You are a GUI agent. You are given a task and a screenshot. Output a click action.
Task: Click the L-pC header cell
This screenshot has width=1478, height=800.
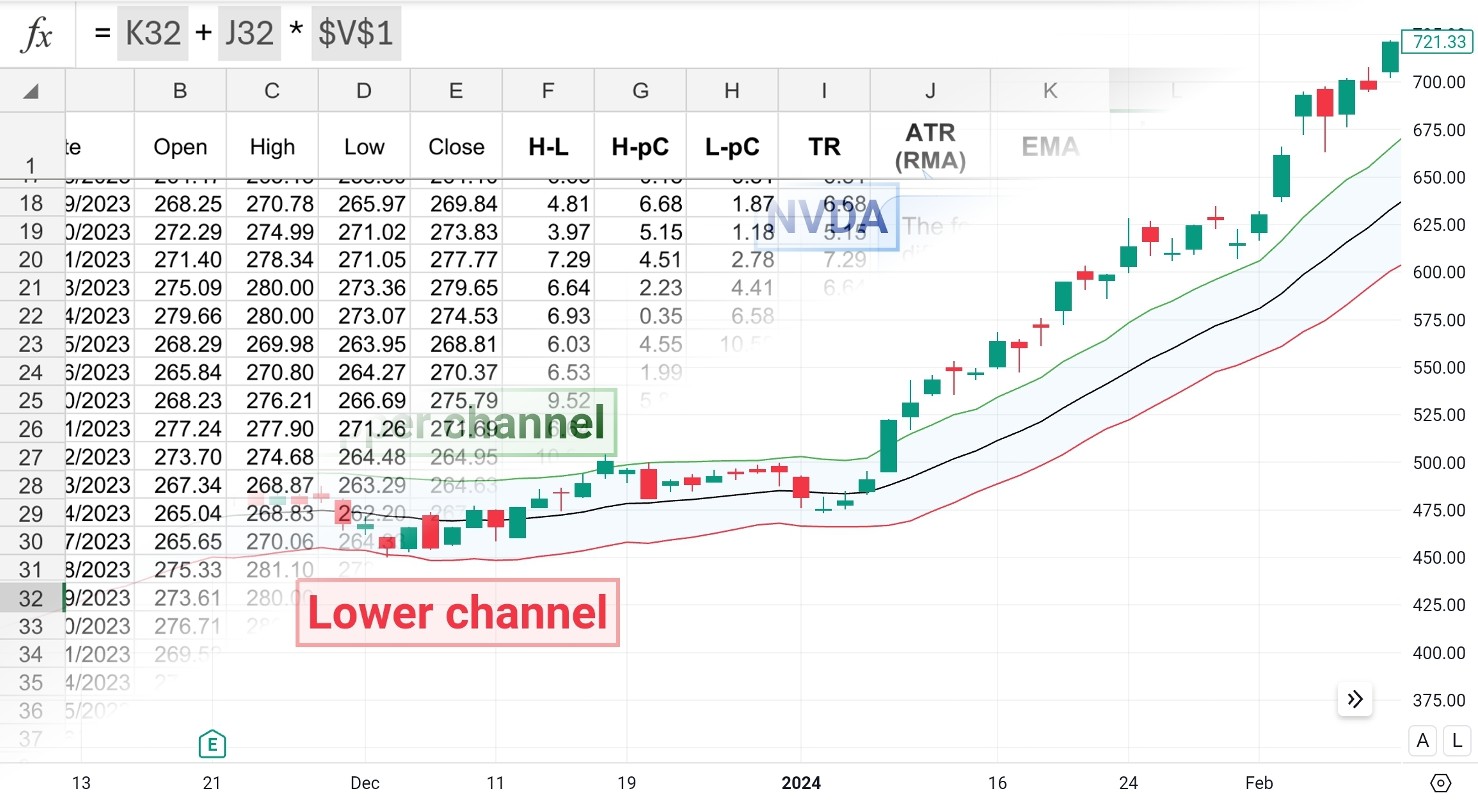point(732,147)
